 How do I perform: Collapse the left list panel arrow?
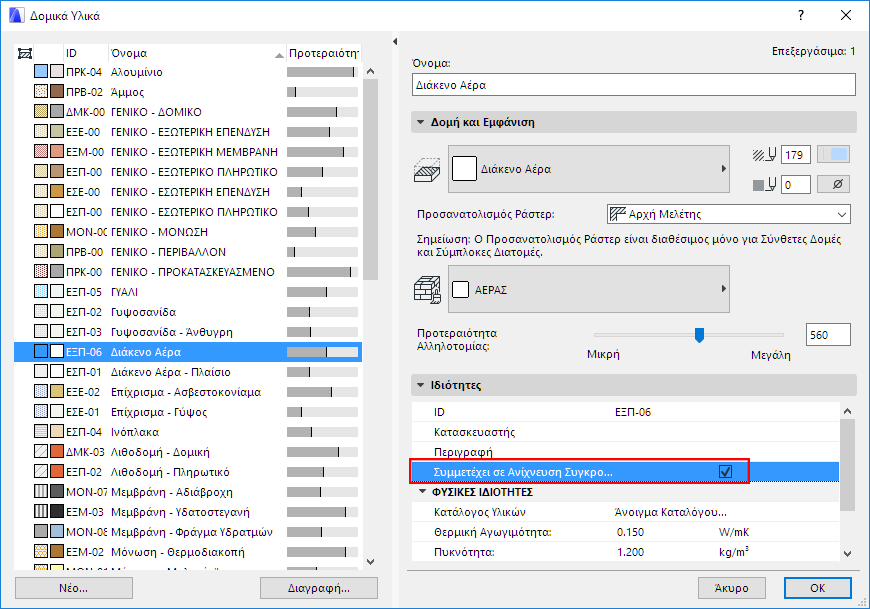(x=394, y=41)
